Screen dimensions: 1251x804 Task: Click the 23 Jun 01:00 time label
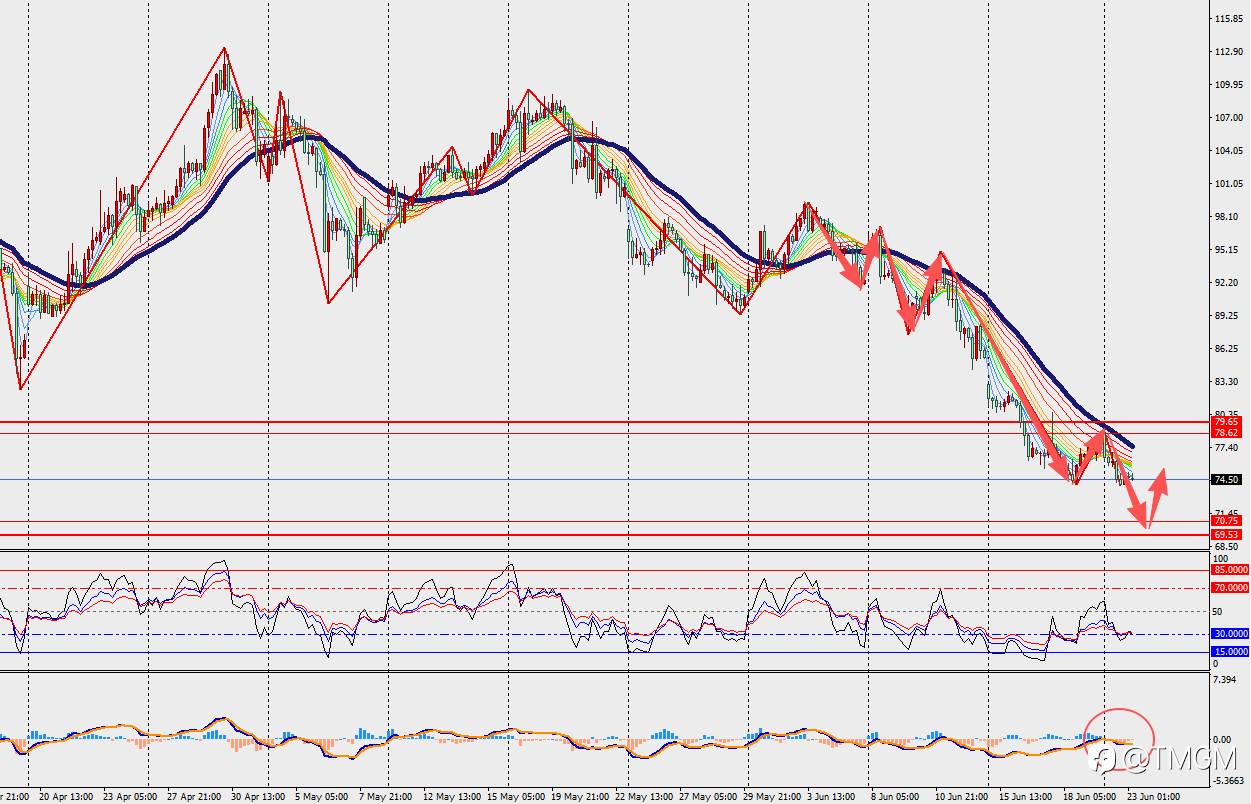1152,797
